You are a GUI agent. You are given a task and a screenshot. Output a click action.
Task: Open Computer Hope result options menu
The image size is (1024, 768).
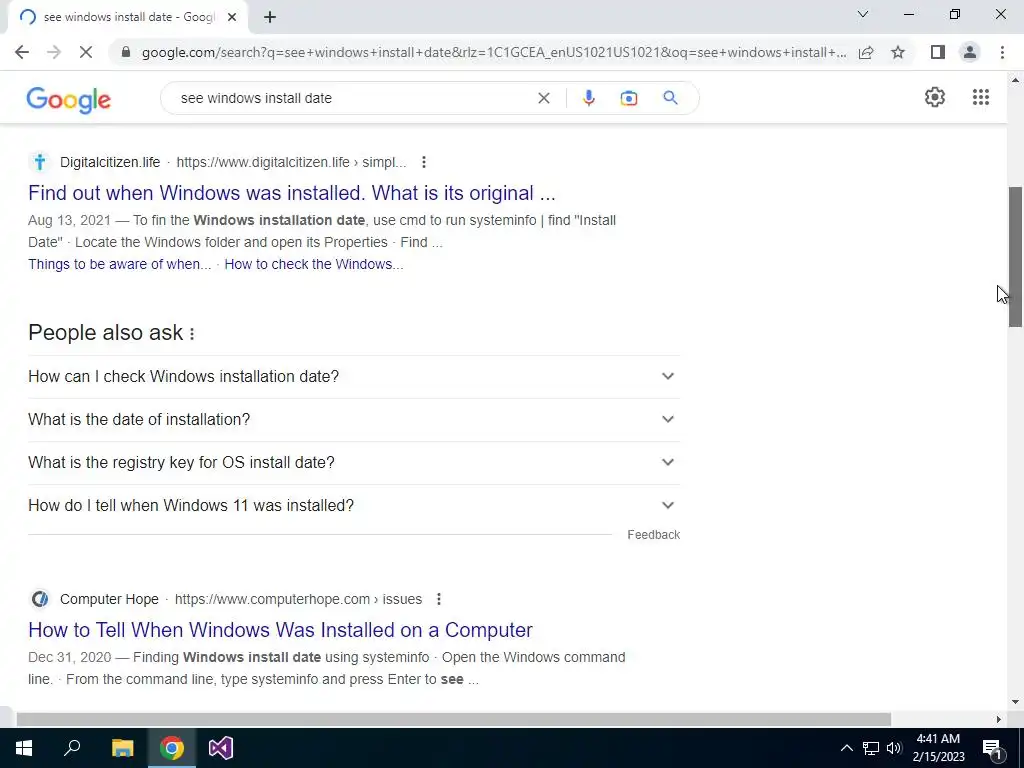tap(439, 599)
